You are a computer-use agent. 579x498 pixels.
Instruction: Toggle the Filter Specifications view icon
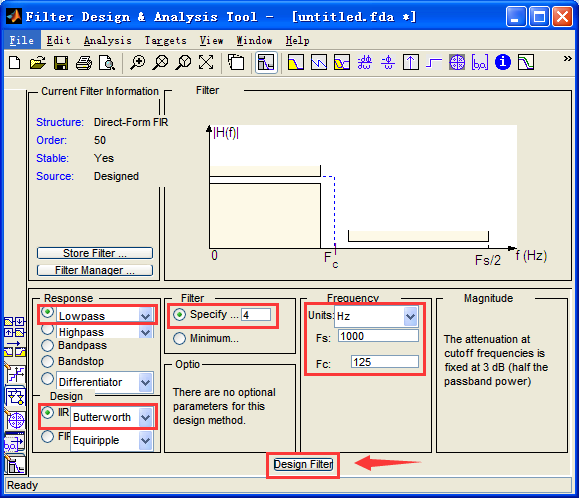coord(266,62)
